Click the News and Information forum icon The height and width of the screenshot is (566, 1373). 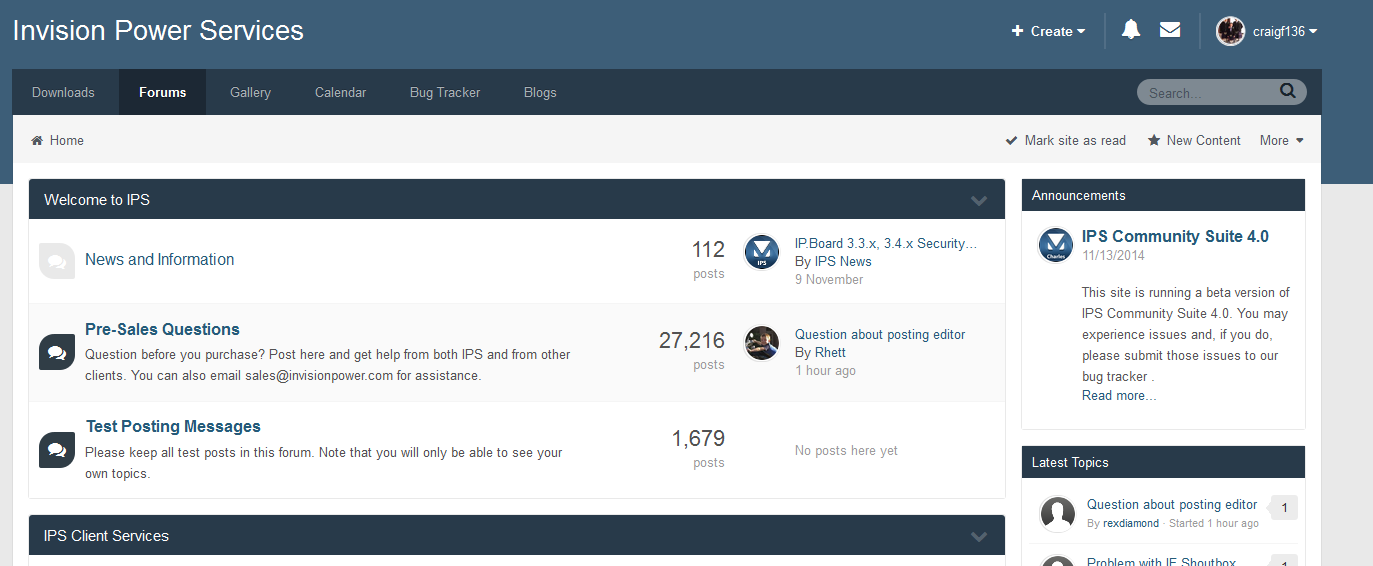(57, 260)
